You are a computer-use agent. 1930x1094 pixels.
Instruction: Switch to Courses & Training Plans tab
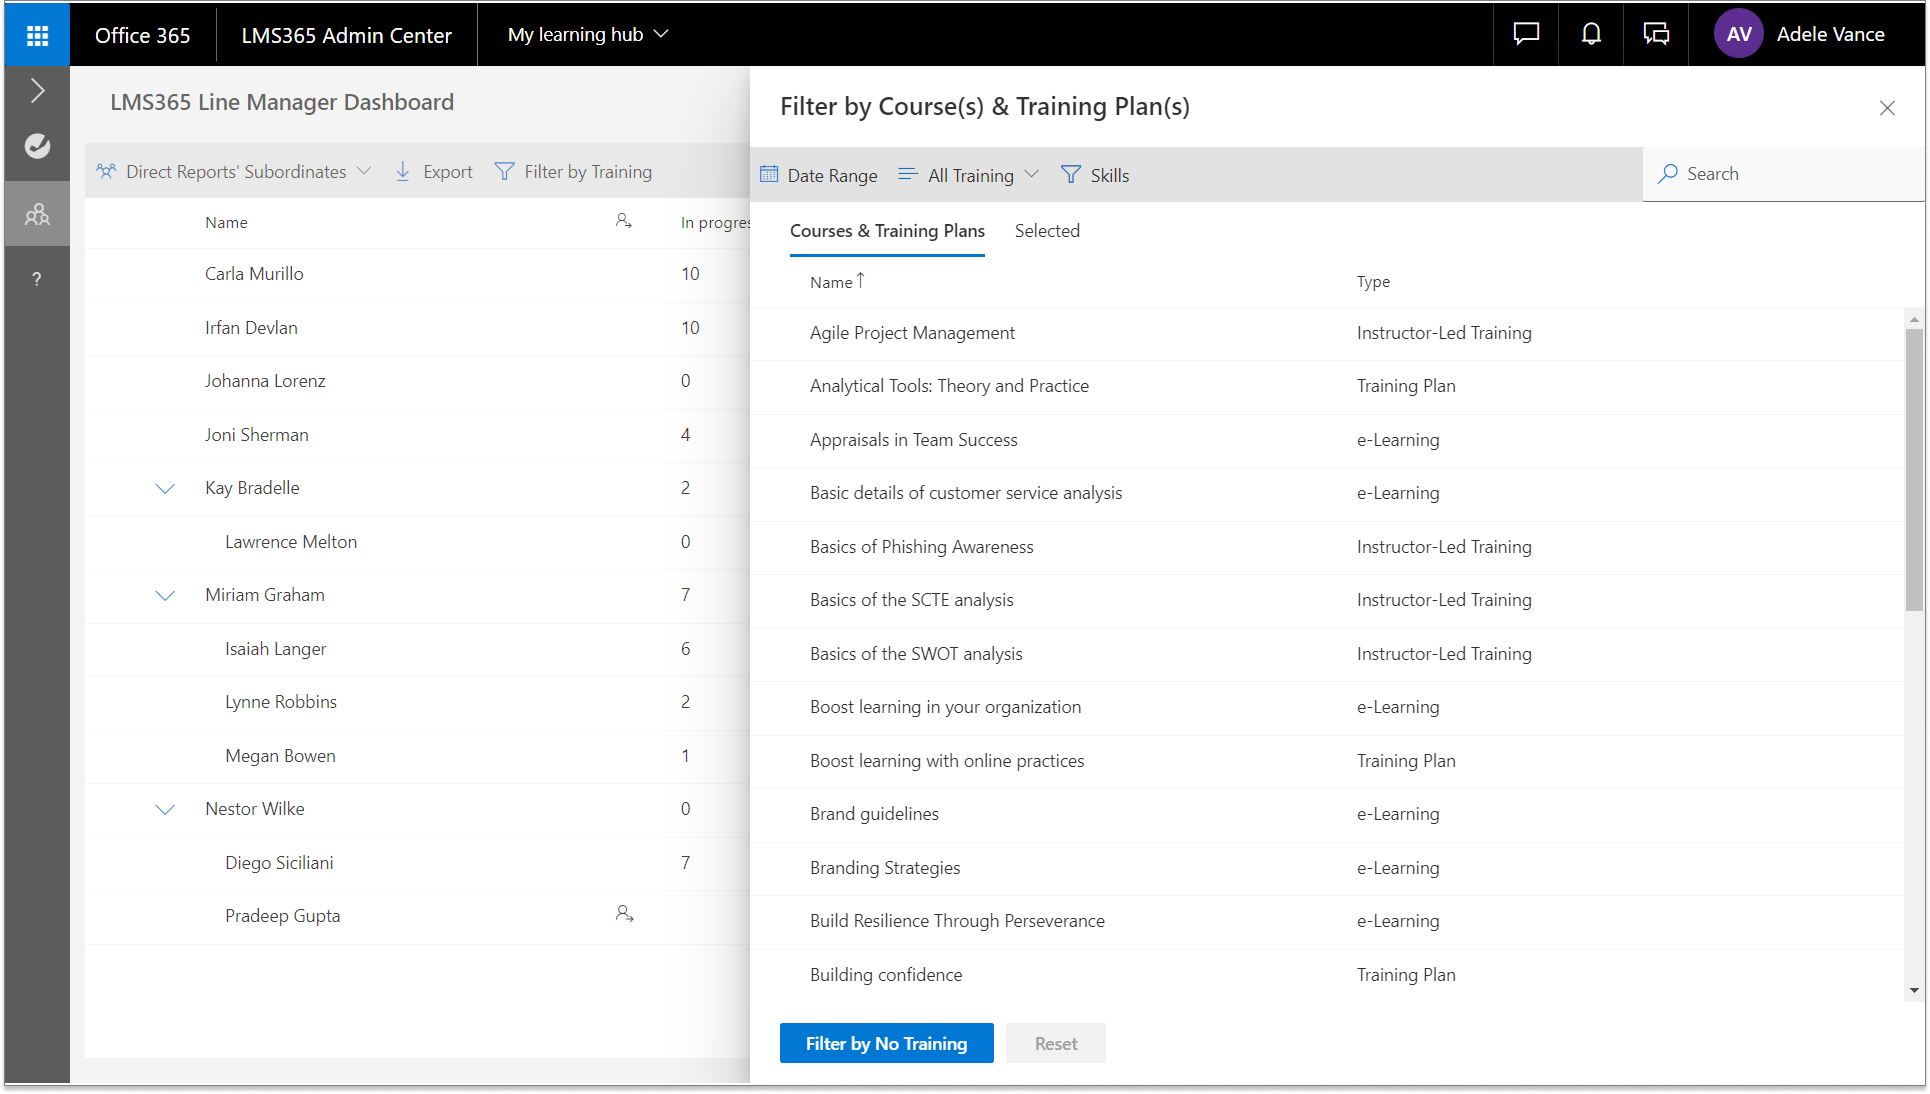click(887, 231)
